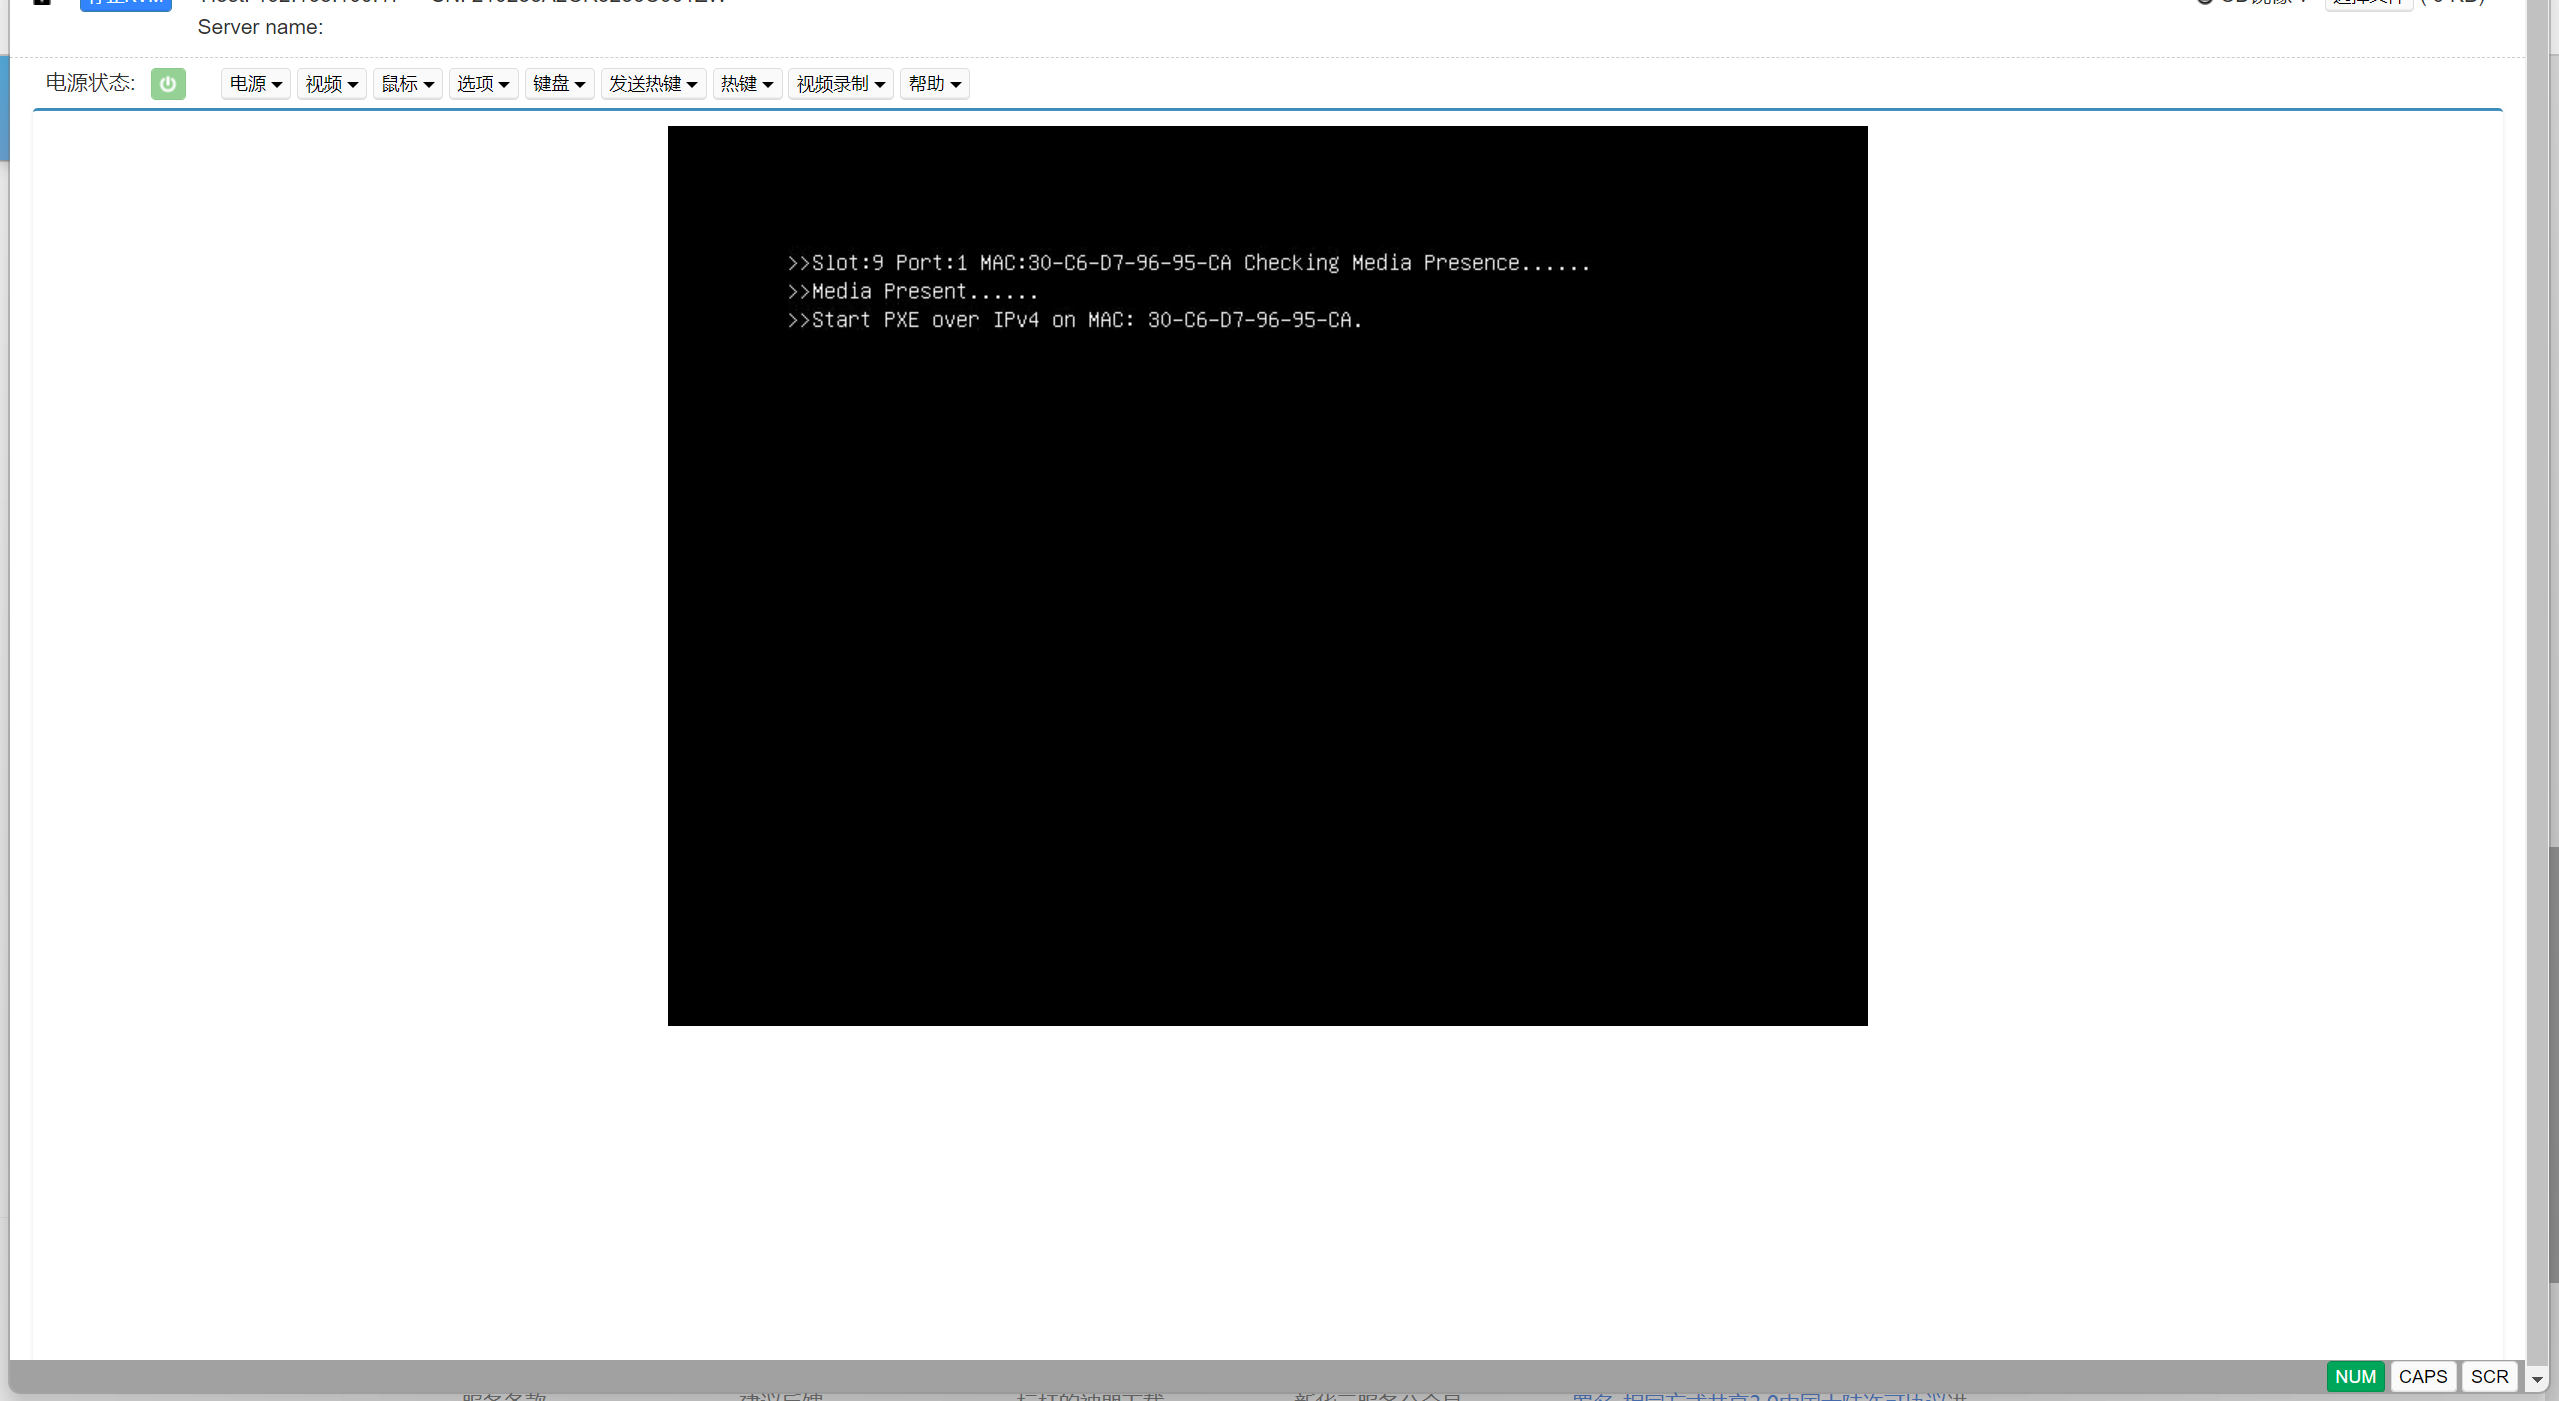
Task: Click the blue license link at bottom
Action: 1768,1396
